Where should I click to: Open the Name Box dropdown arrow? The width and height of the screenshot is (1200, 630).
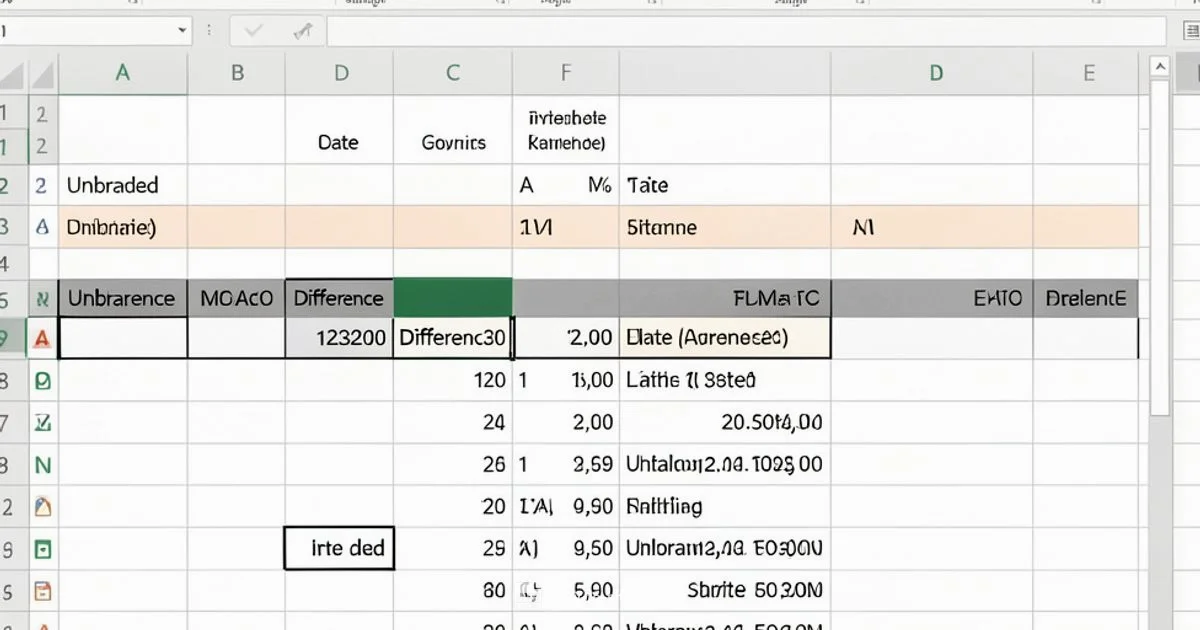[x=181, y=31]
